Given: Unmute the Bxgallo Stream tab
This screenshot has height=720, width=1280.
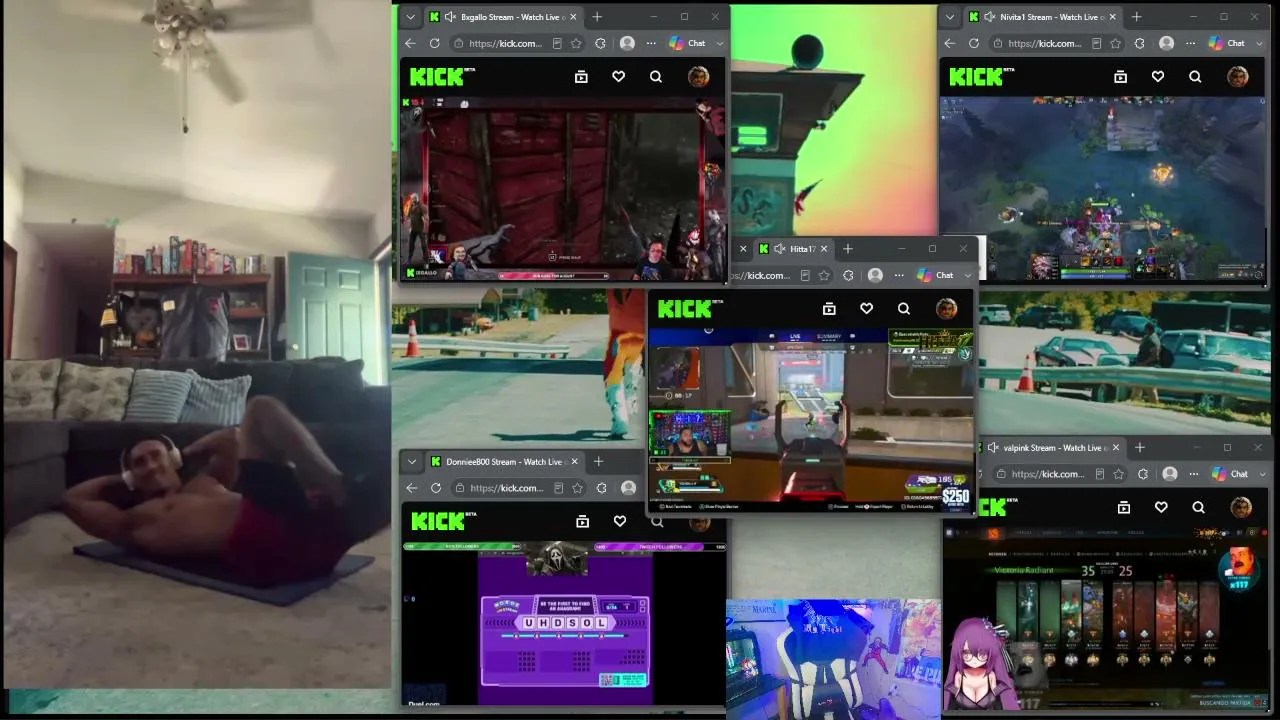Looking at the screenshot, I should pyautogui.click(x=450, y=17).
